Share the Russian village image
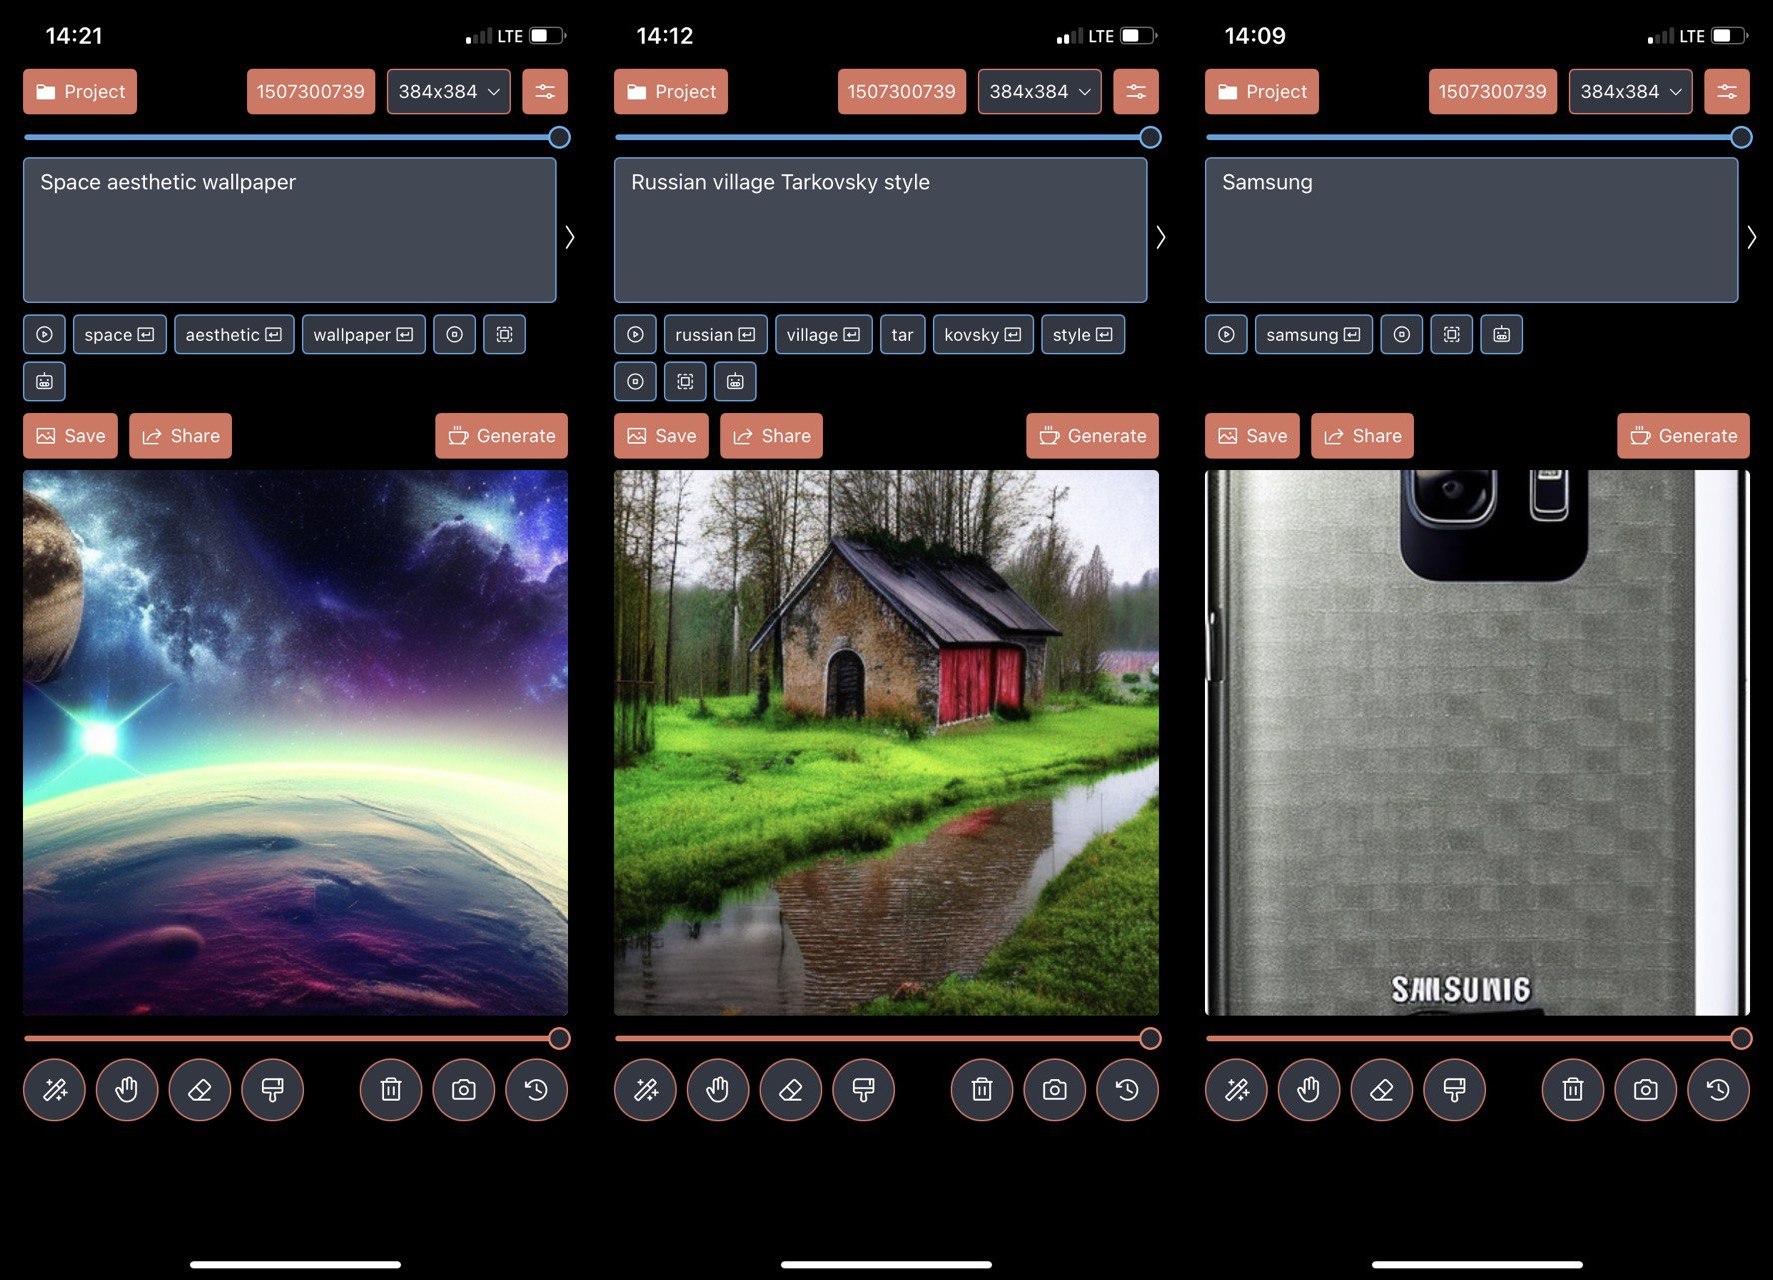This screenshot has width=1773, height=1280. click(x=772, y=436)
